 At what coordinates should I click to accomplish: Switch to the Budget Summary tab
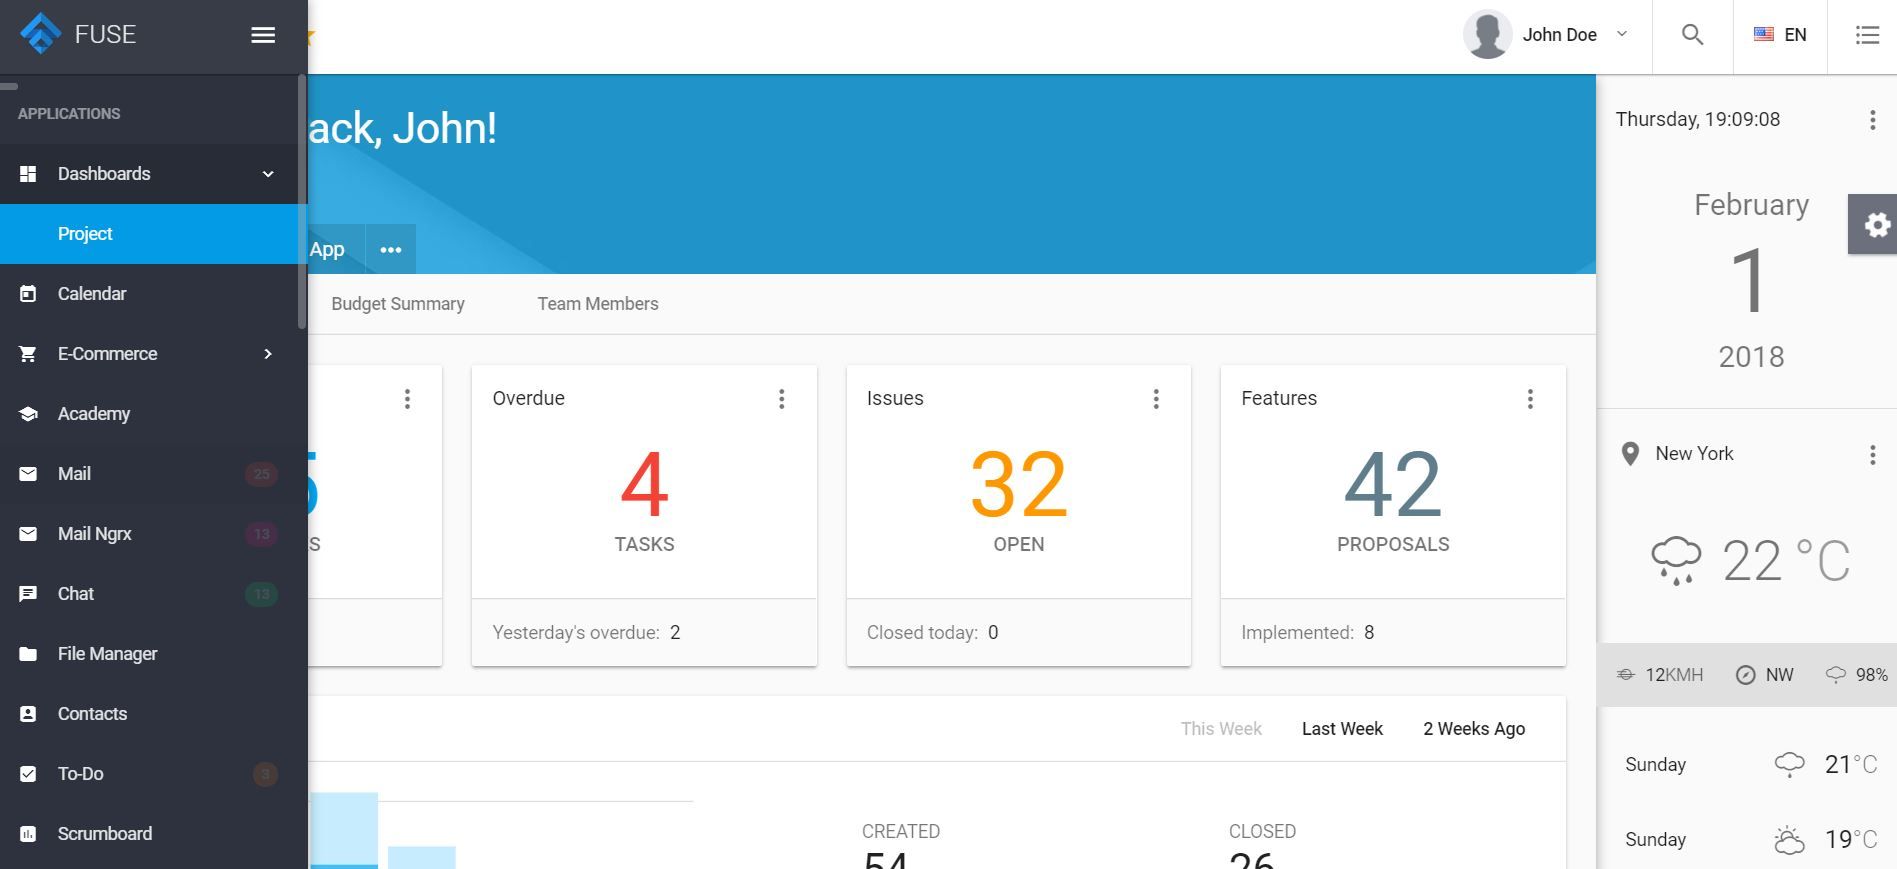pyautogui.click(x=398, y=304)
